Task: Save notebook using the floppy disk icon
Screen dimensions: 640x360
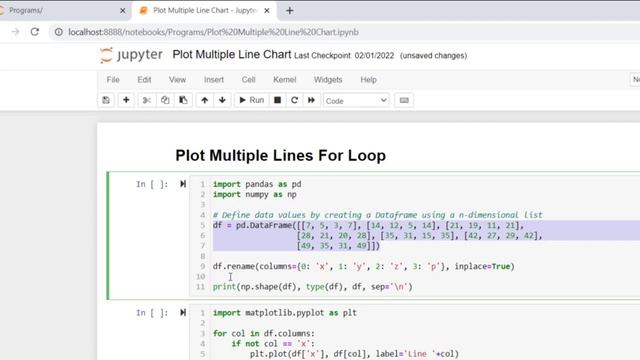Action: pyautogui.click(x=106, y=100)
